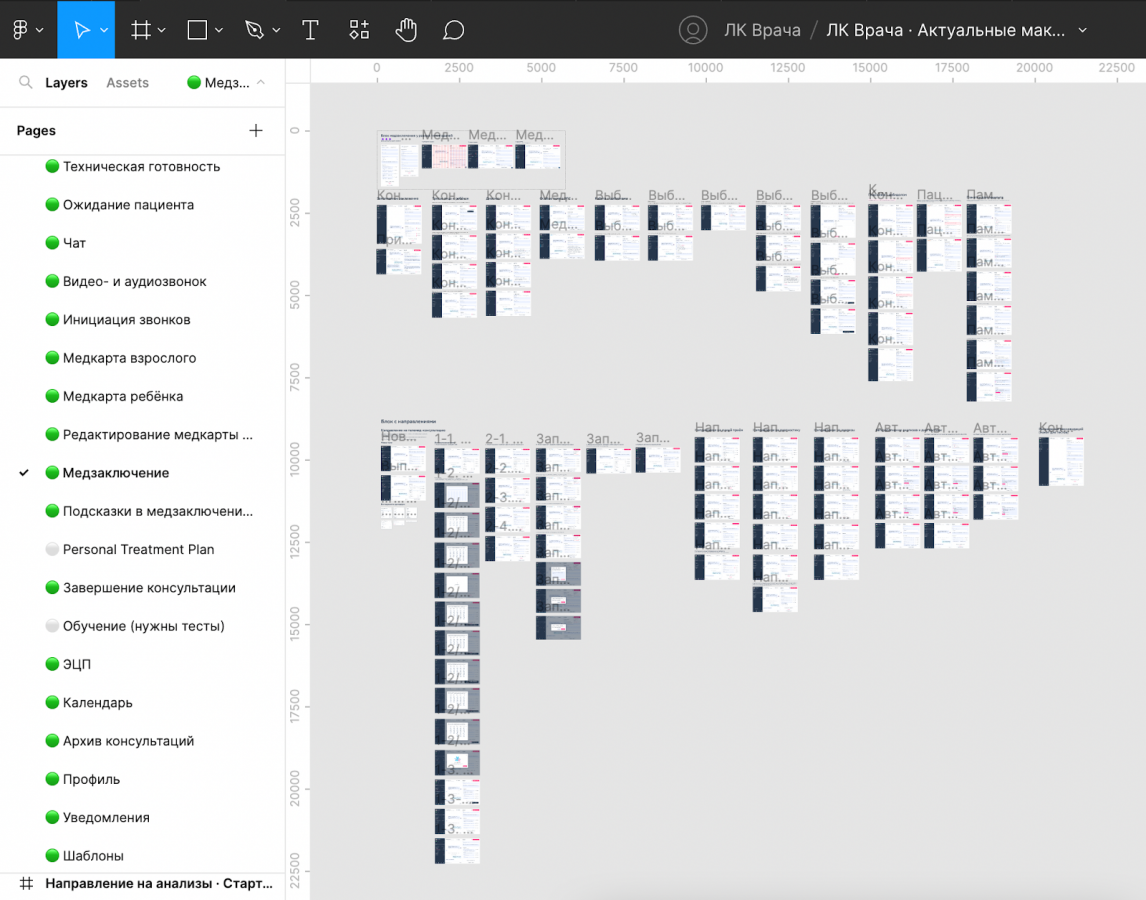The height and width of the screenshot is (900, 1146).
Task: Select the Comment tool
Action: [x=454, y=30]
